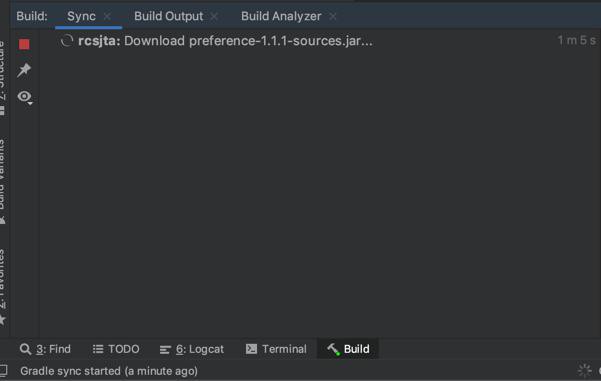Toggle the Build tool window button

348,349
